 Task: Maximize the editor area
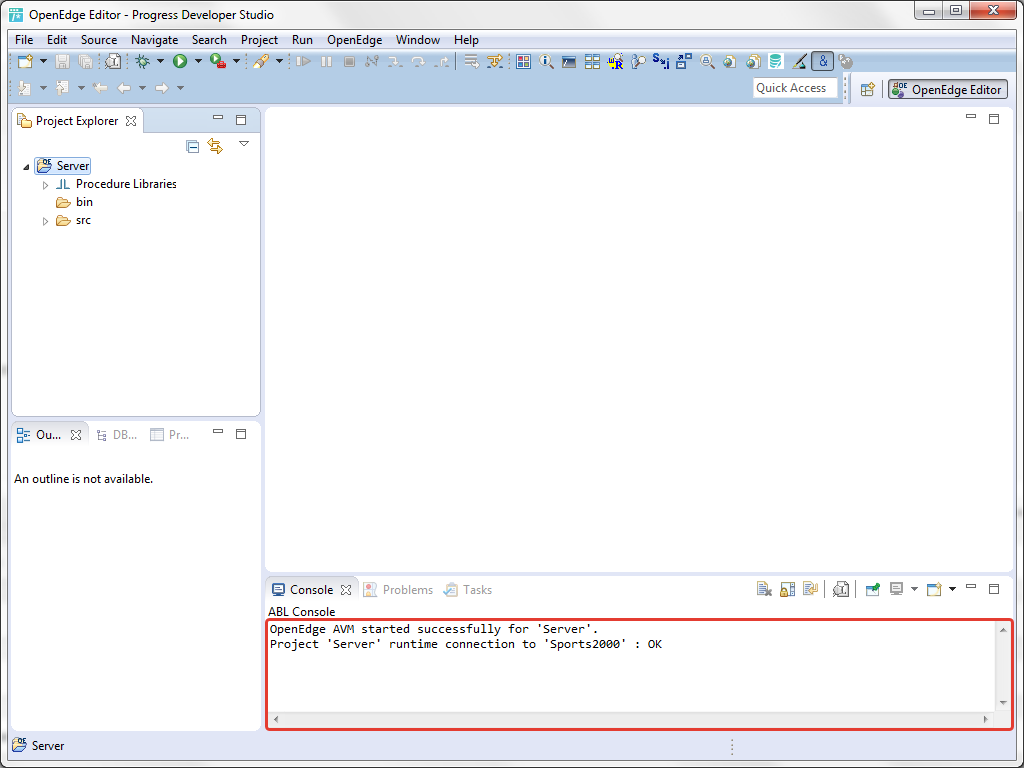tap(994, 118)
